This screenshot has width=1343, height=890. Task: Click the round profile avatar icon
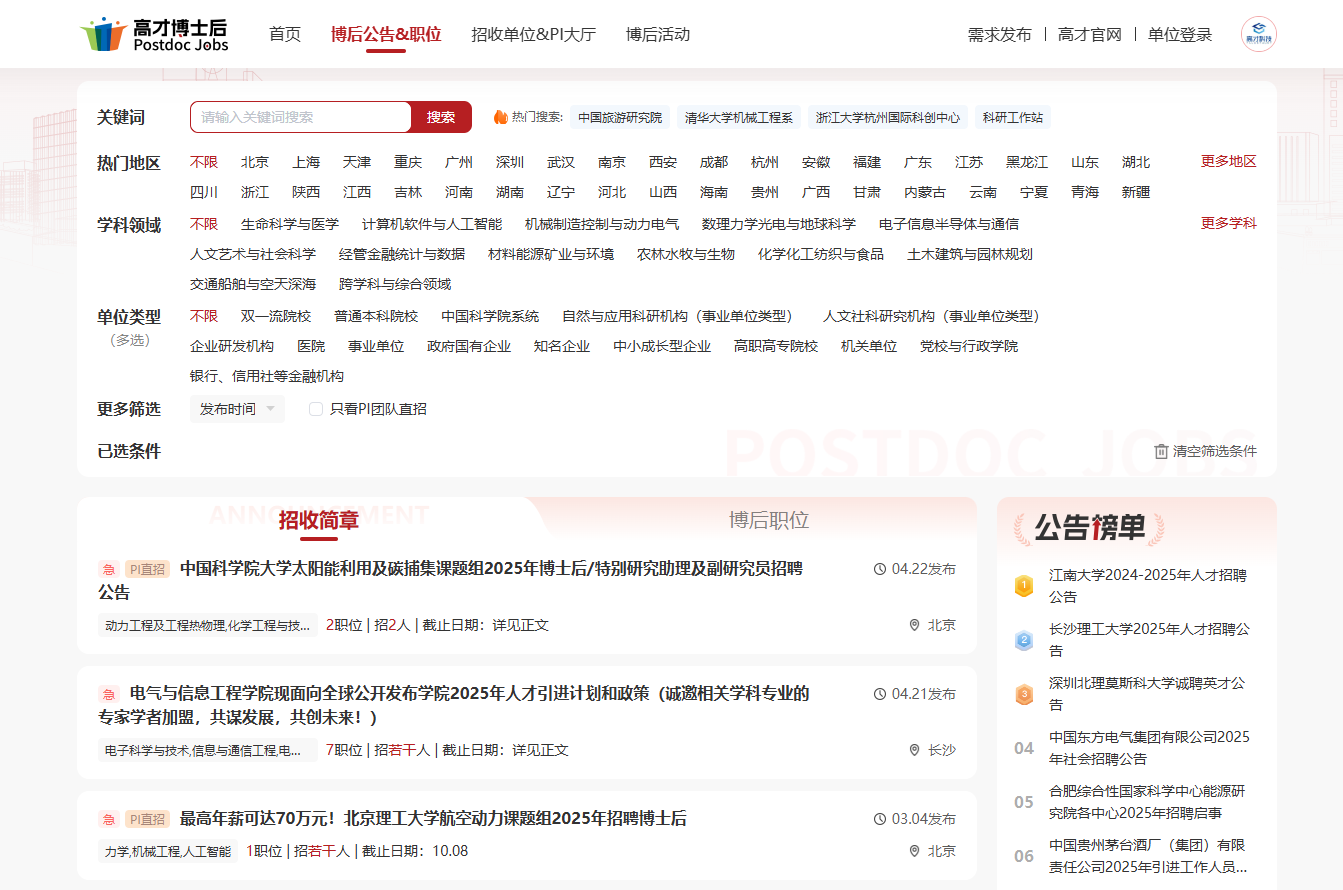pyautogui.click(x=1258, y=35)
